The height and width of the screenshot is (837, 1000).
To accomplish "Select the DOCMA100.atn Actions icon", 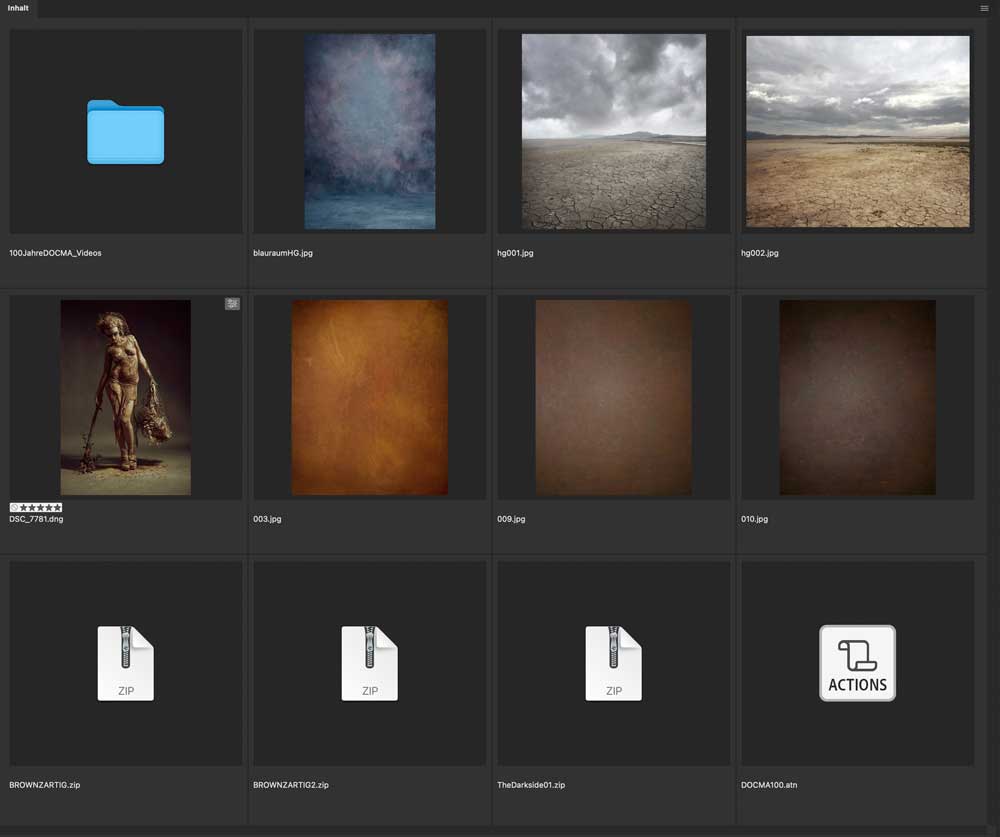I will (857, 663).
